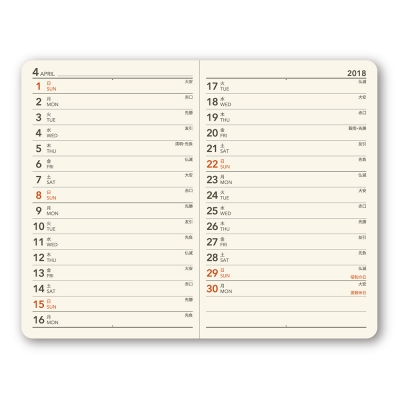Screen dimensions: 400x400
Task: Click the April 25 Wednesday entry
Action: [286, 211]
